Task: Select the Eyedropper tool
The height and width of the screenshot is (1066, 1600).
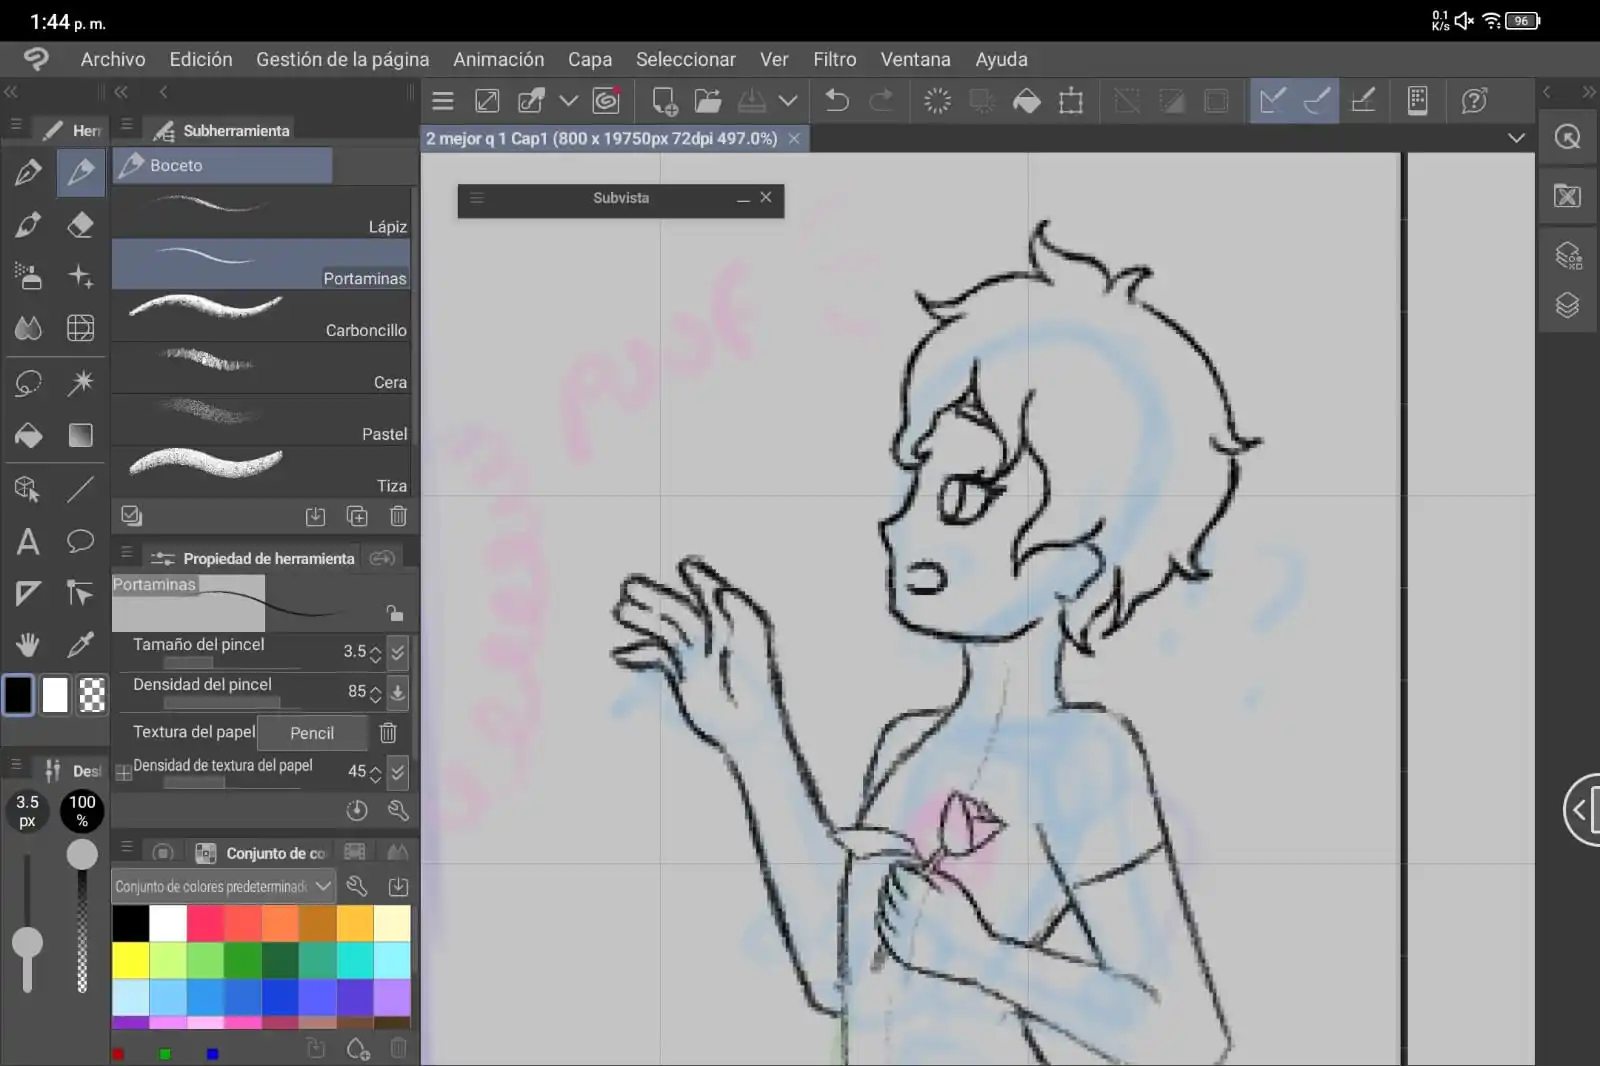Action: 80,645
